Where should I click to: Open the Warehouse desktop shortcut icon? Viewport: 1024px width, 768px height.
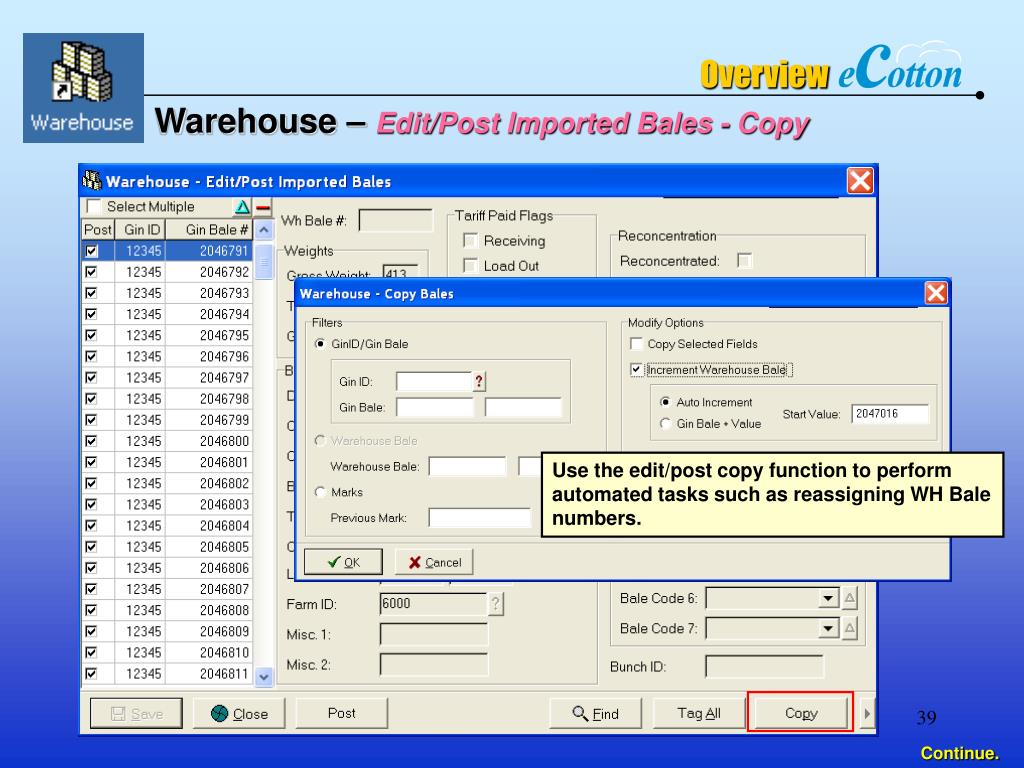point(83,88)
